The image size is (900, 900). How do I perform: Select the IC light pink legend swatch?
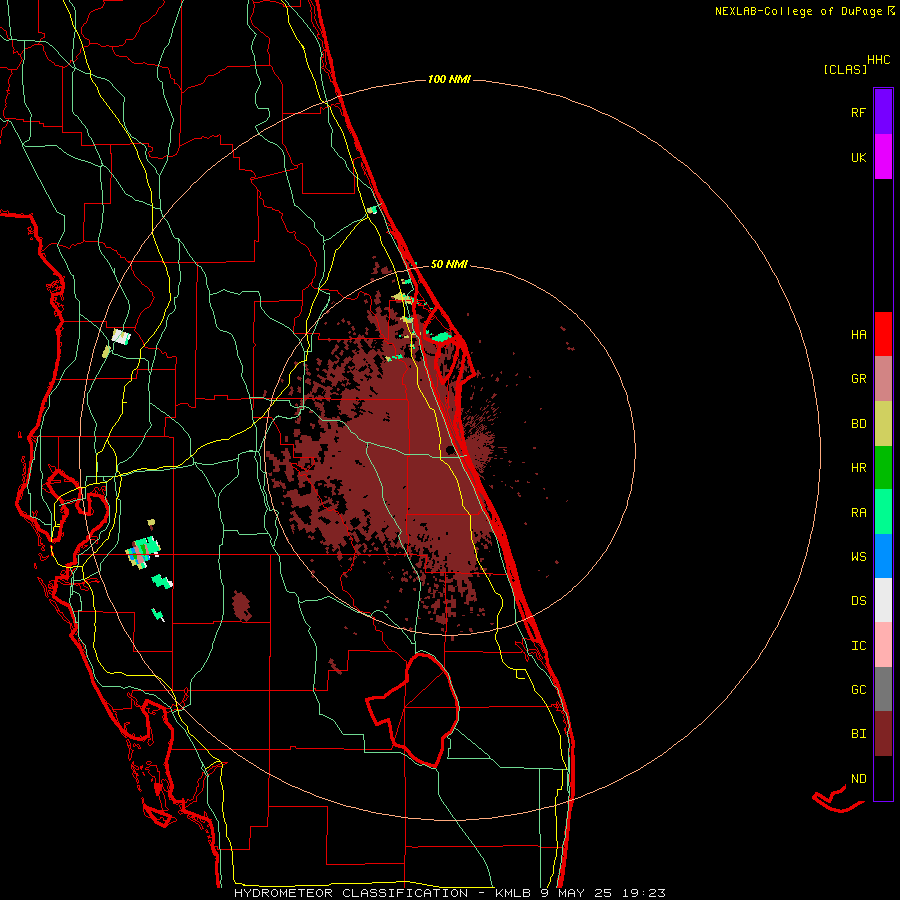(x=883, y=645)
